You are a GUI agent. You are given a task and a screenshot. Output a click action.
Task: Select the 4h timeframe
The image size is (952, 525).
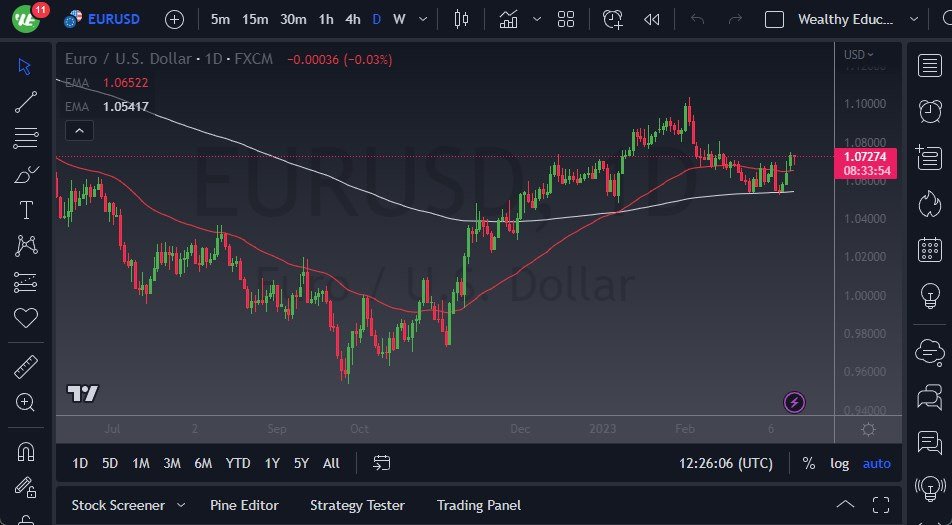353,19
